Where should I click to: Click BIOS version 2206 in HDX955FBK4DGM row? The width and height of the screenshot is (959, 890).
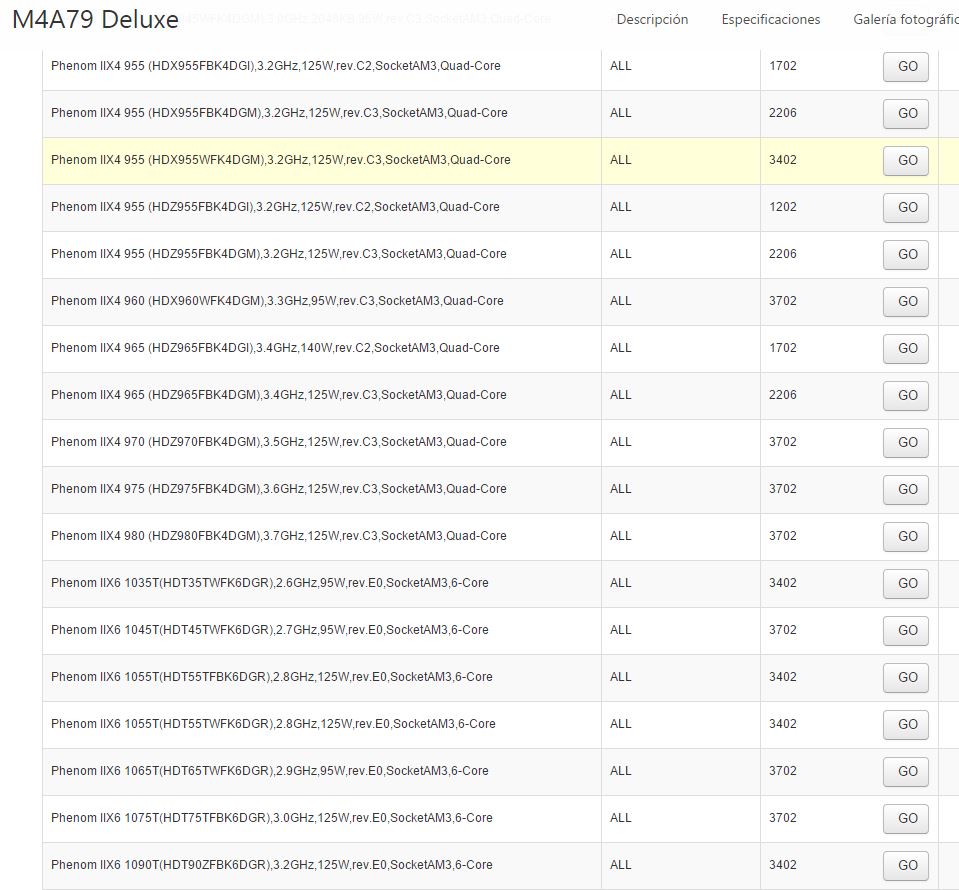click(x=783, y=113)
